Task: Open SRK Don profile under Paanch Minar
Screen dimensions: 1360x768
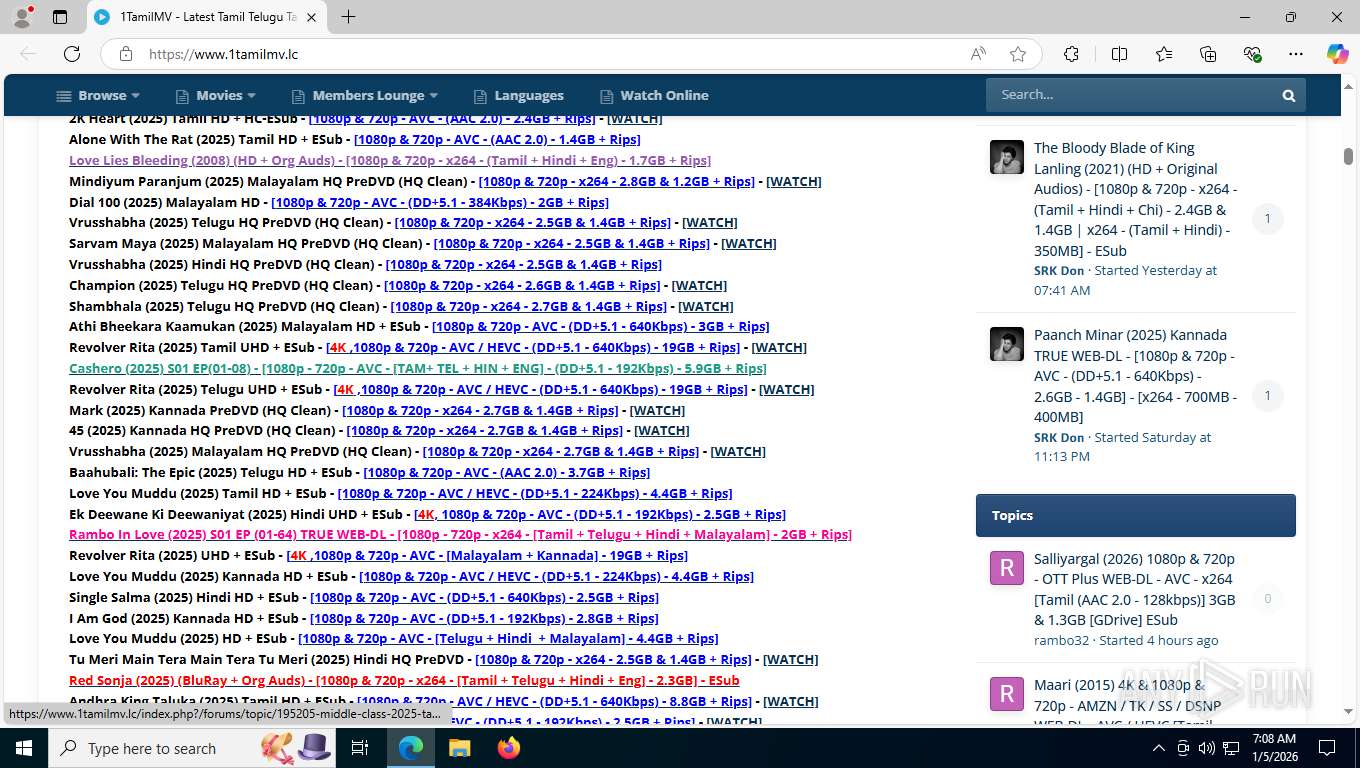Action: pos(1059,437)
